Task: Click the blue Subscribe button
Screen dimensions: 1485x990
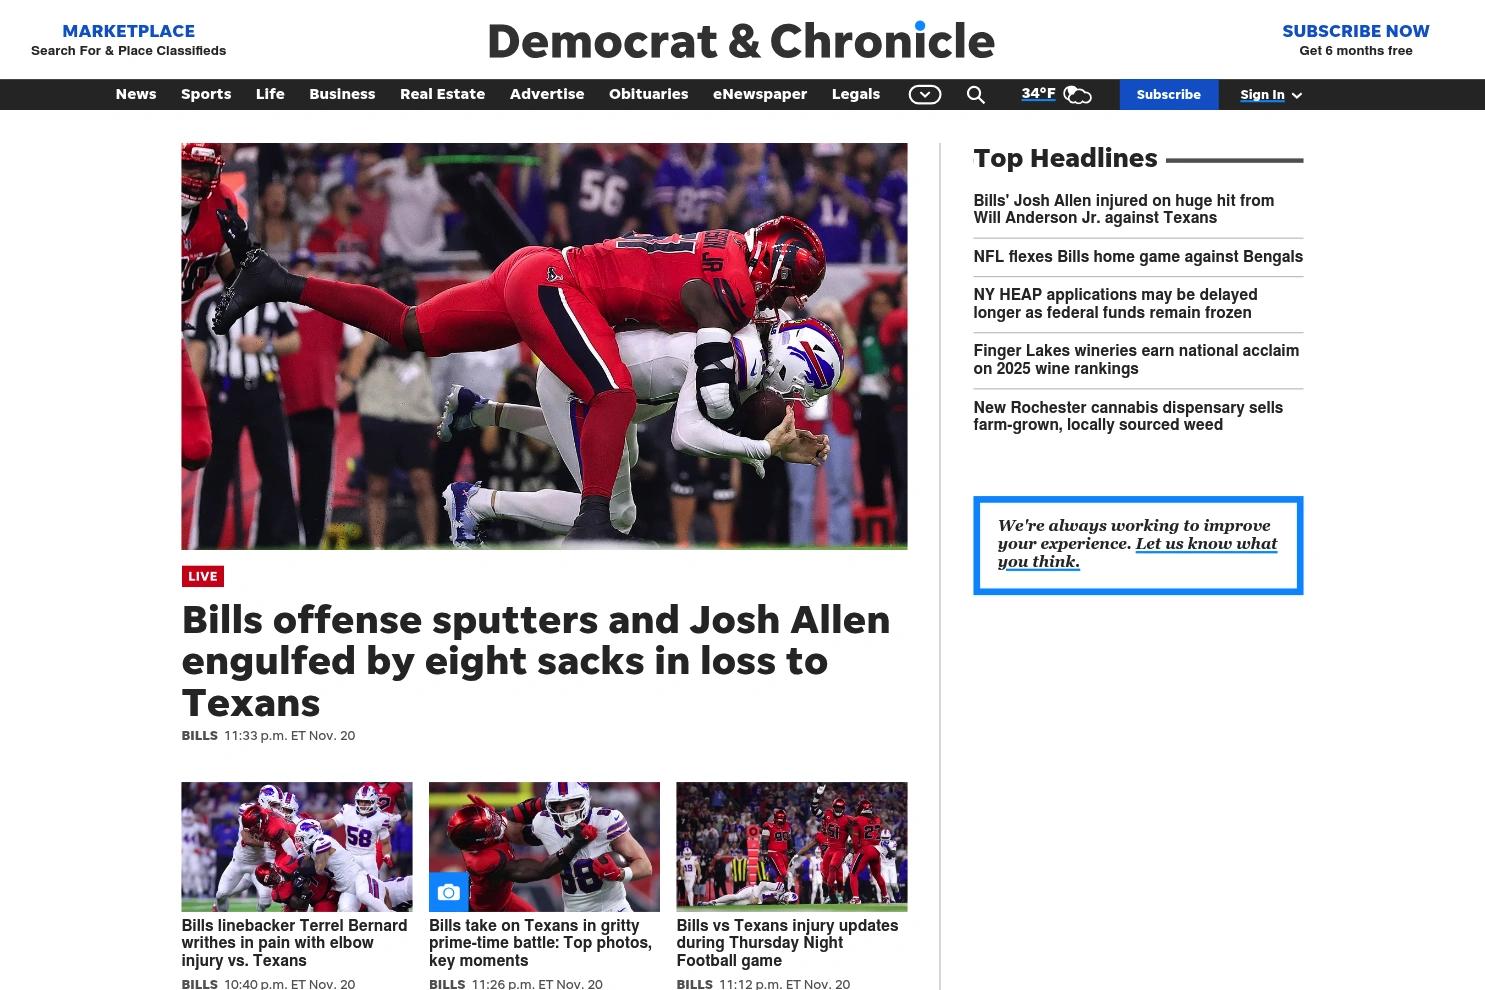Action: click(1169, 95)
